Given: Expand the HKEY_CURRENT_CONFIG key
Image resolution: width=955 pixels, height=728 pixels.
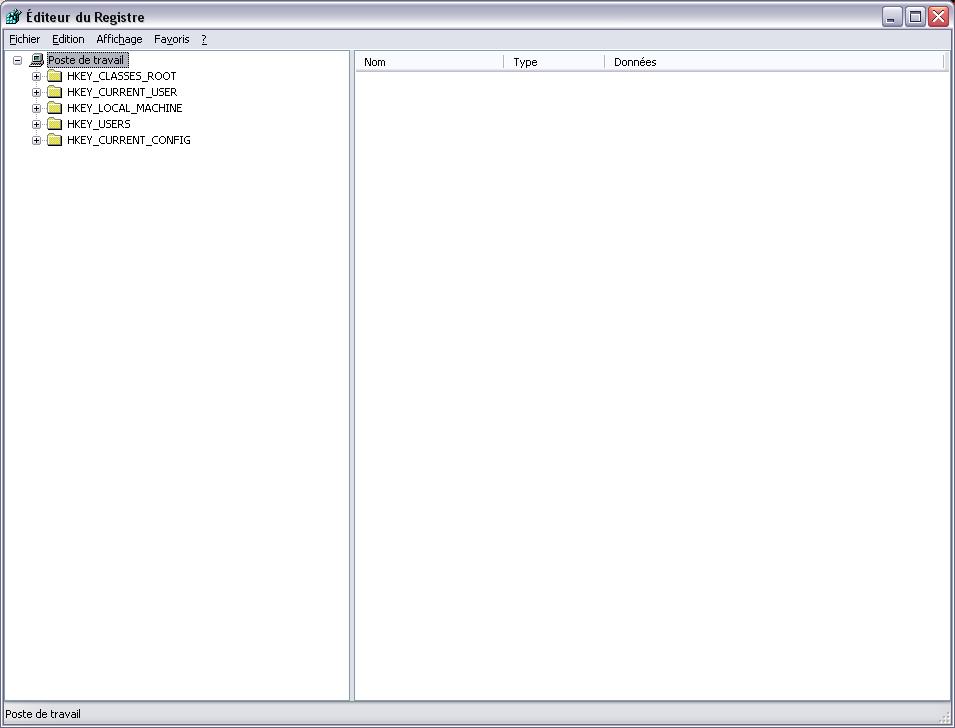Looking at the screenshot, I should 37,140.
